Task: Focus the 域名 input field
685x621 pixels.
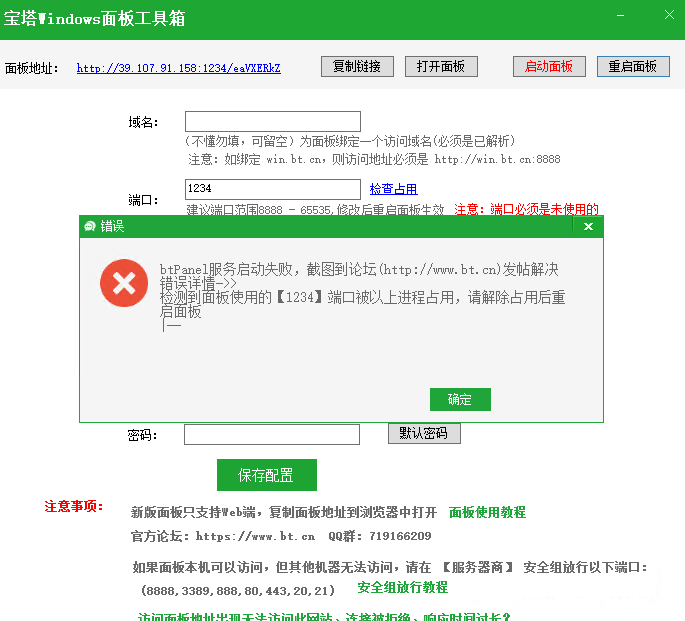Action: (x=273, y=121)
